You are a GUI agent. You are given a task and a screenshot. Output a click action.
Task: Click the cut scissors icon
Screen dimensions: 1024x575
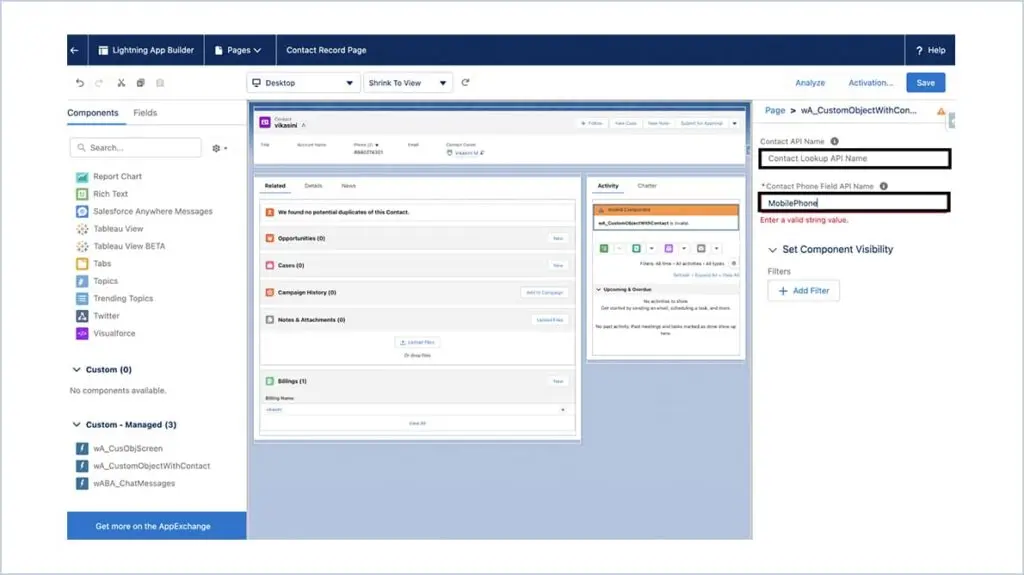click(121, 83)
